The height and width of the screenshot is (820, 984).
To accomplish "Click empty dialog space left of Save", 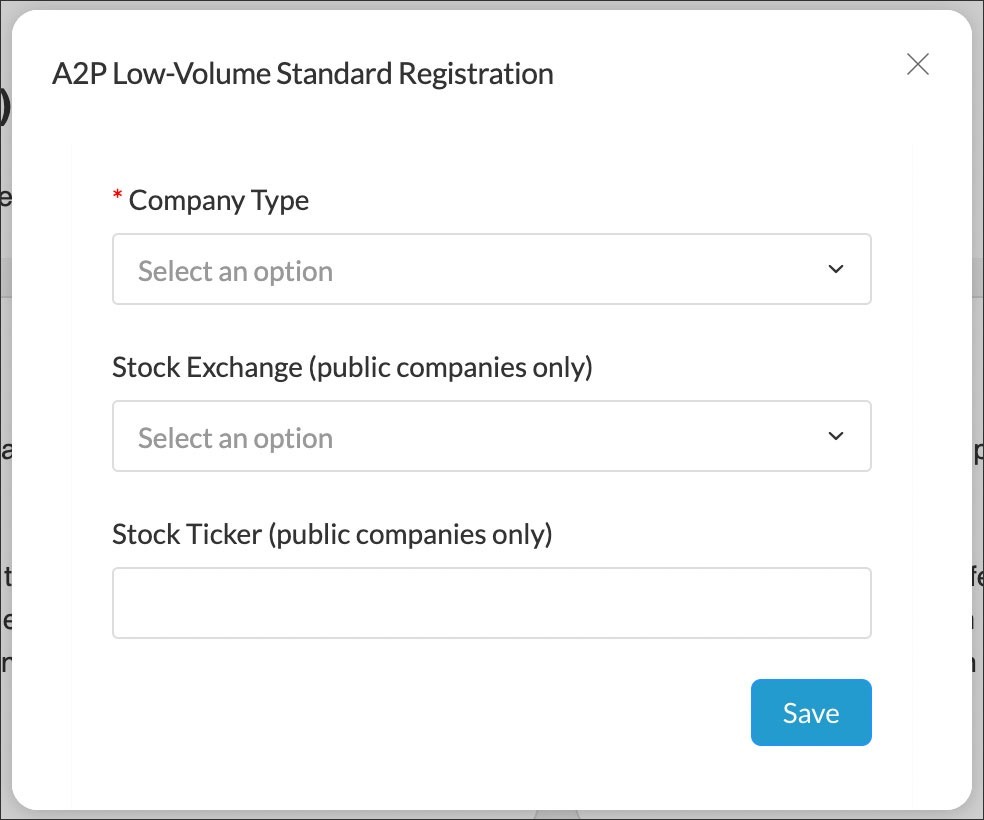I will 420,713.
